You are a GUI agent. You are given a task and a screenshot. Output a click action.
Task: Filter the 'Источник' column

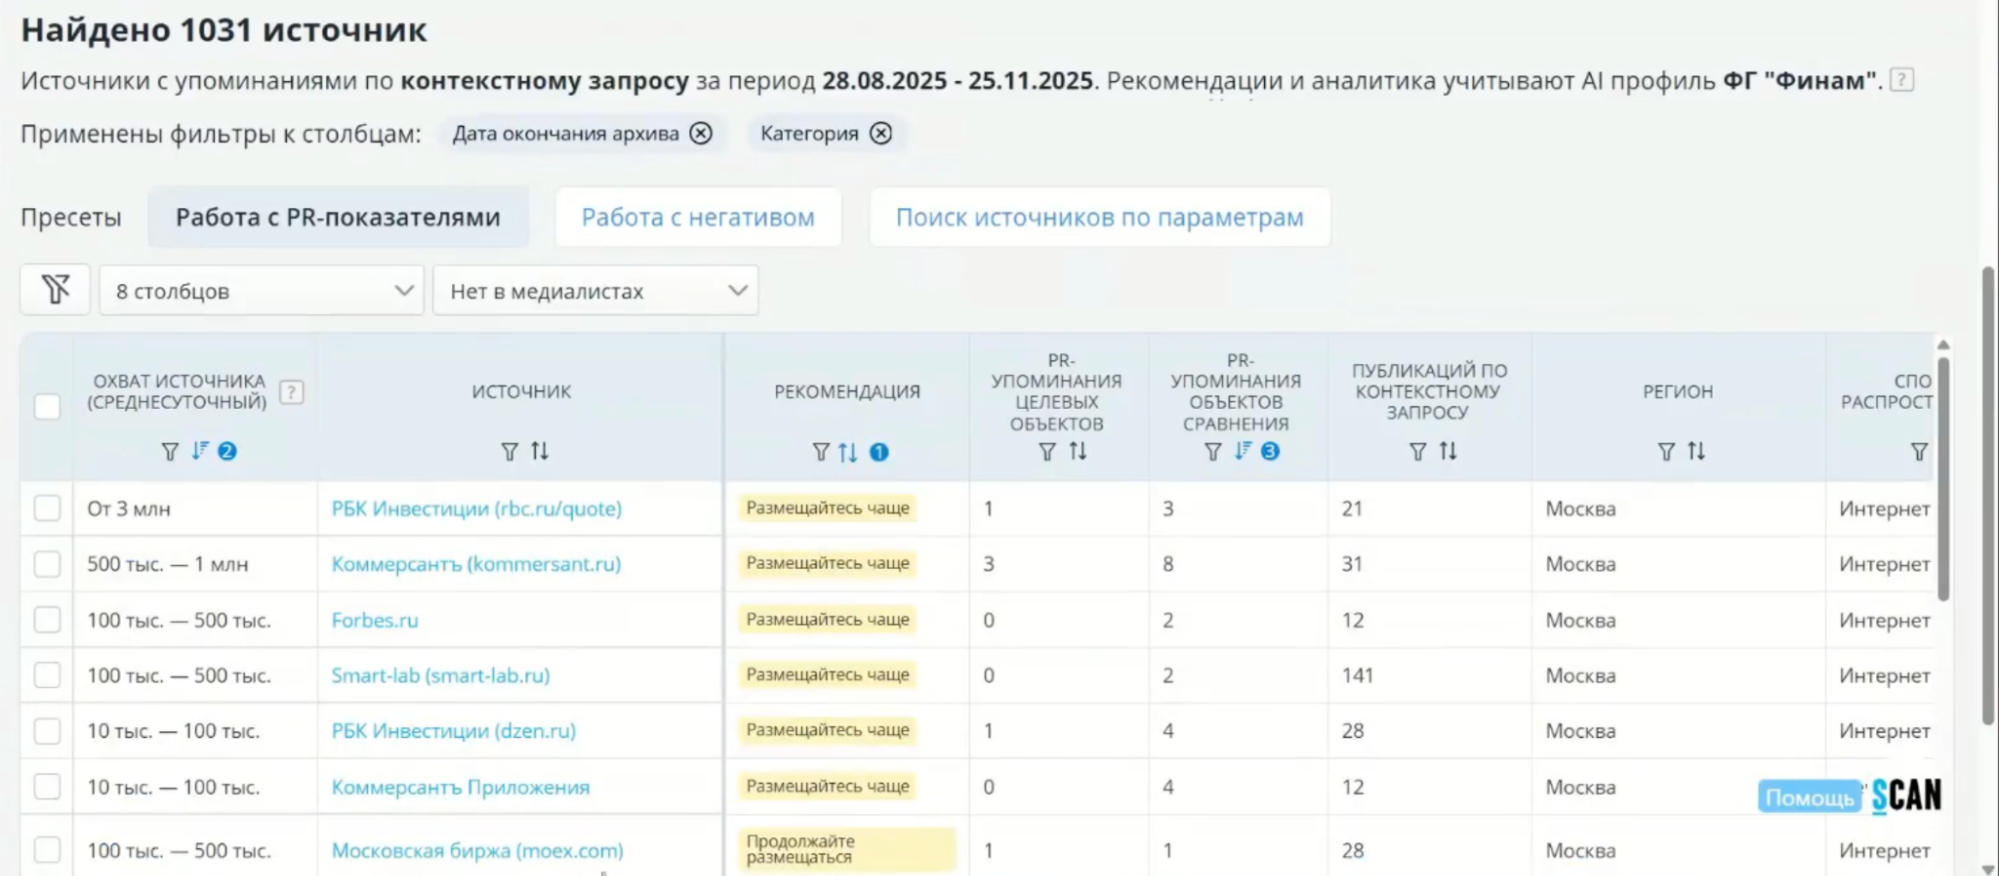[x=510, y=452]
